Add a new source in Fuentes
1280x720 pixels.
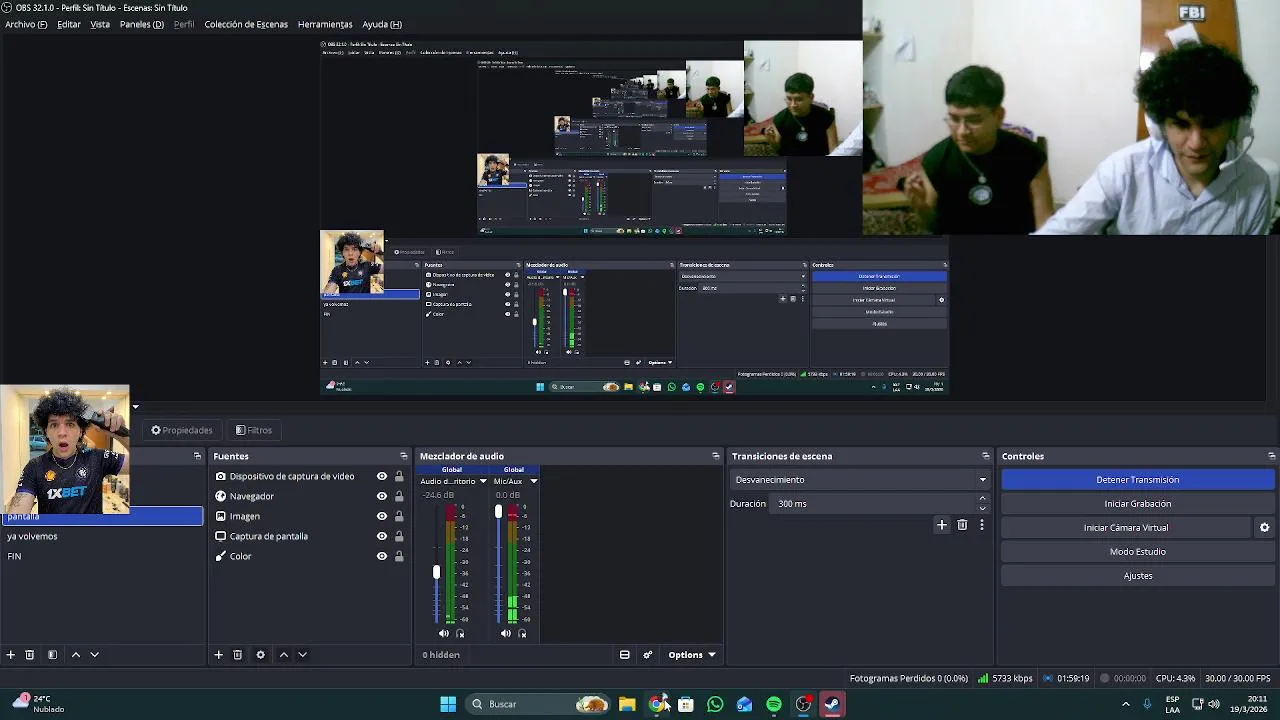click(218, 654)
